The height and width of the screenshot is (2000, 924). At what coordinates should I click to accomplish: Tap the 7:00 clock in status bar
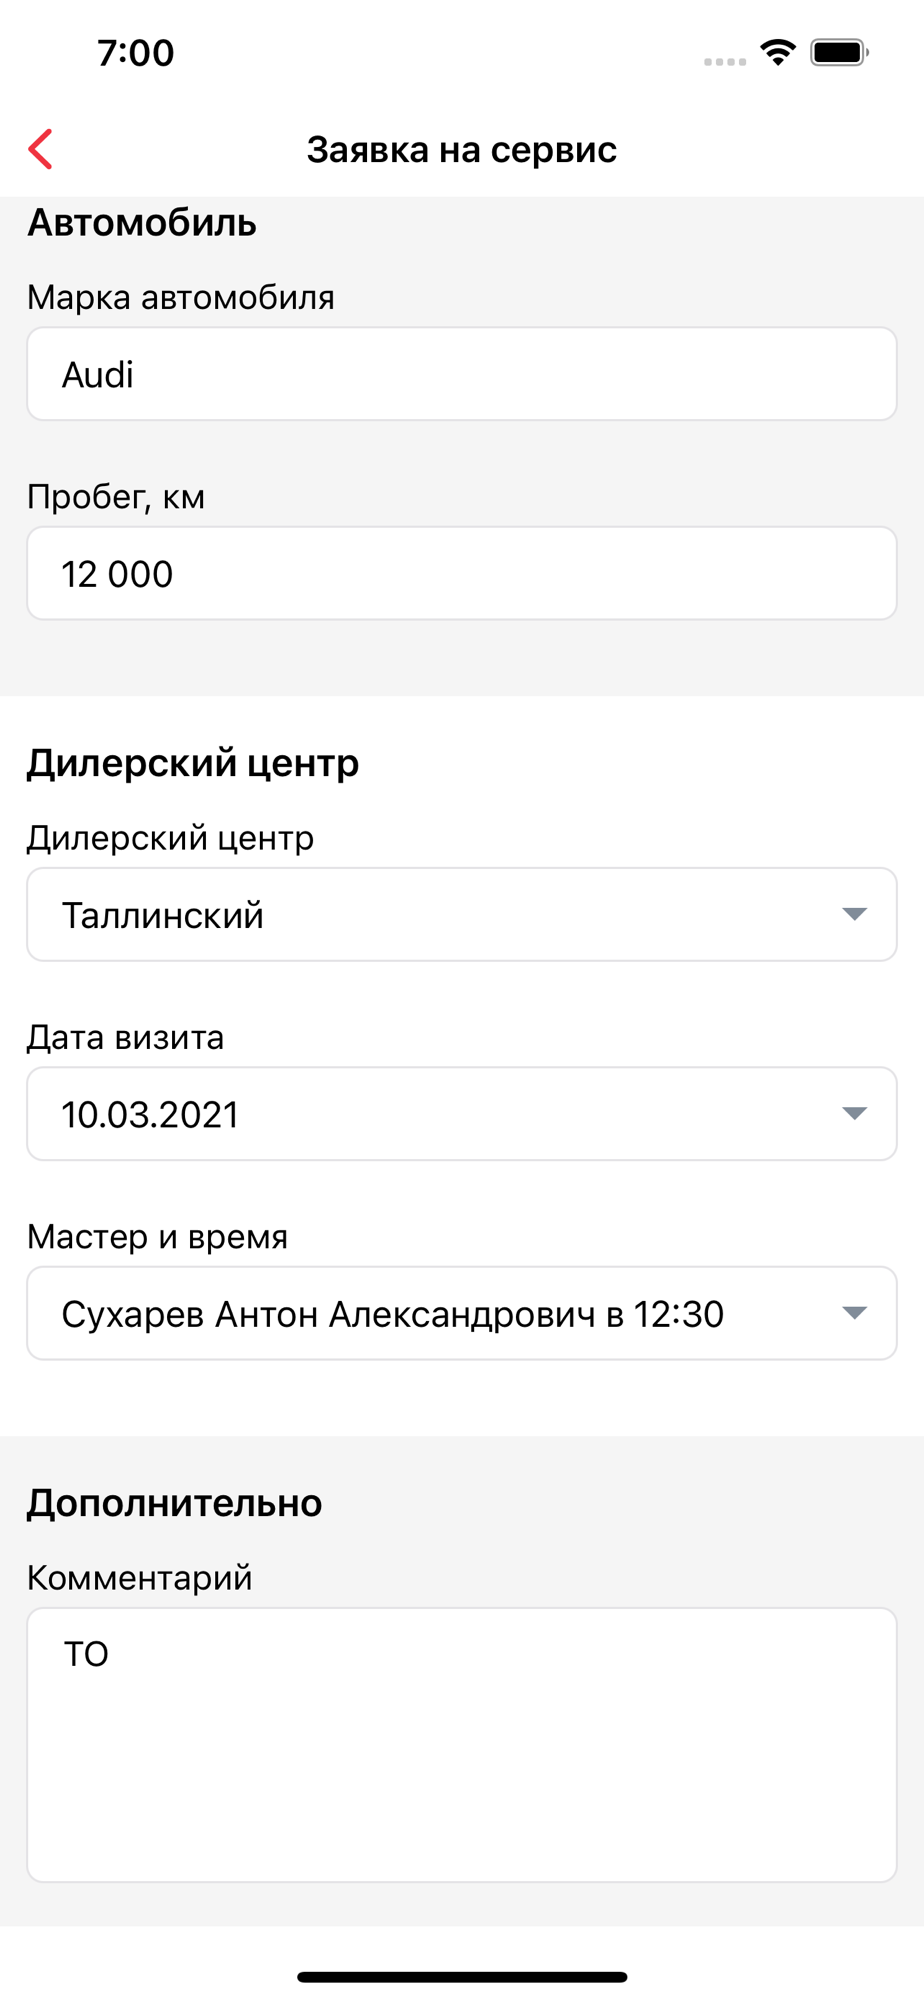point(136,53)
